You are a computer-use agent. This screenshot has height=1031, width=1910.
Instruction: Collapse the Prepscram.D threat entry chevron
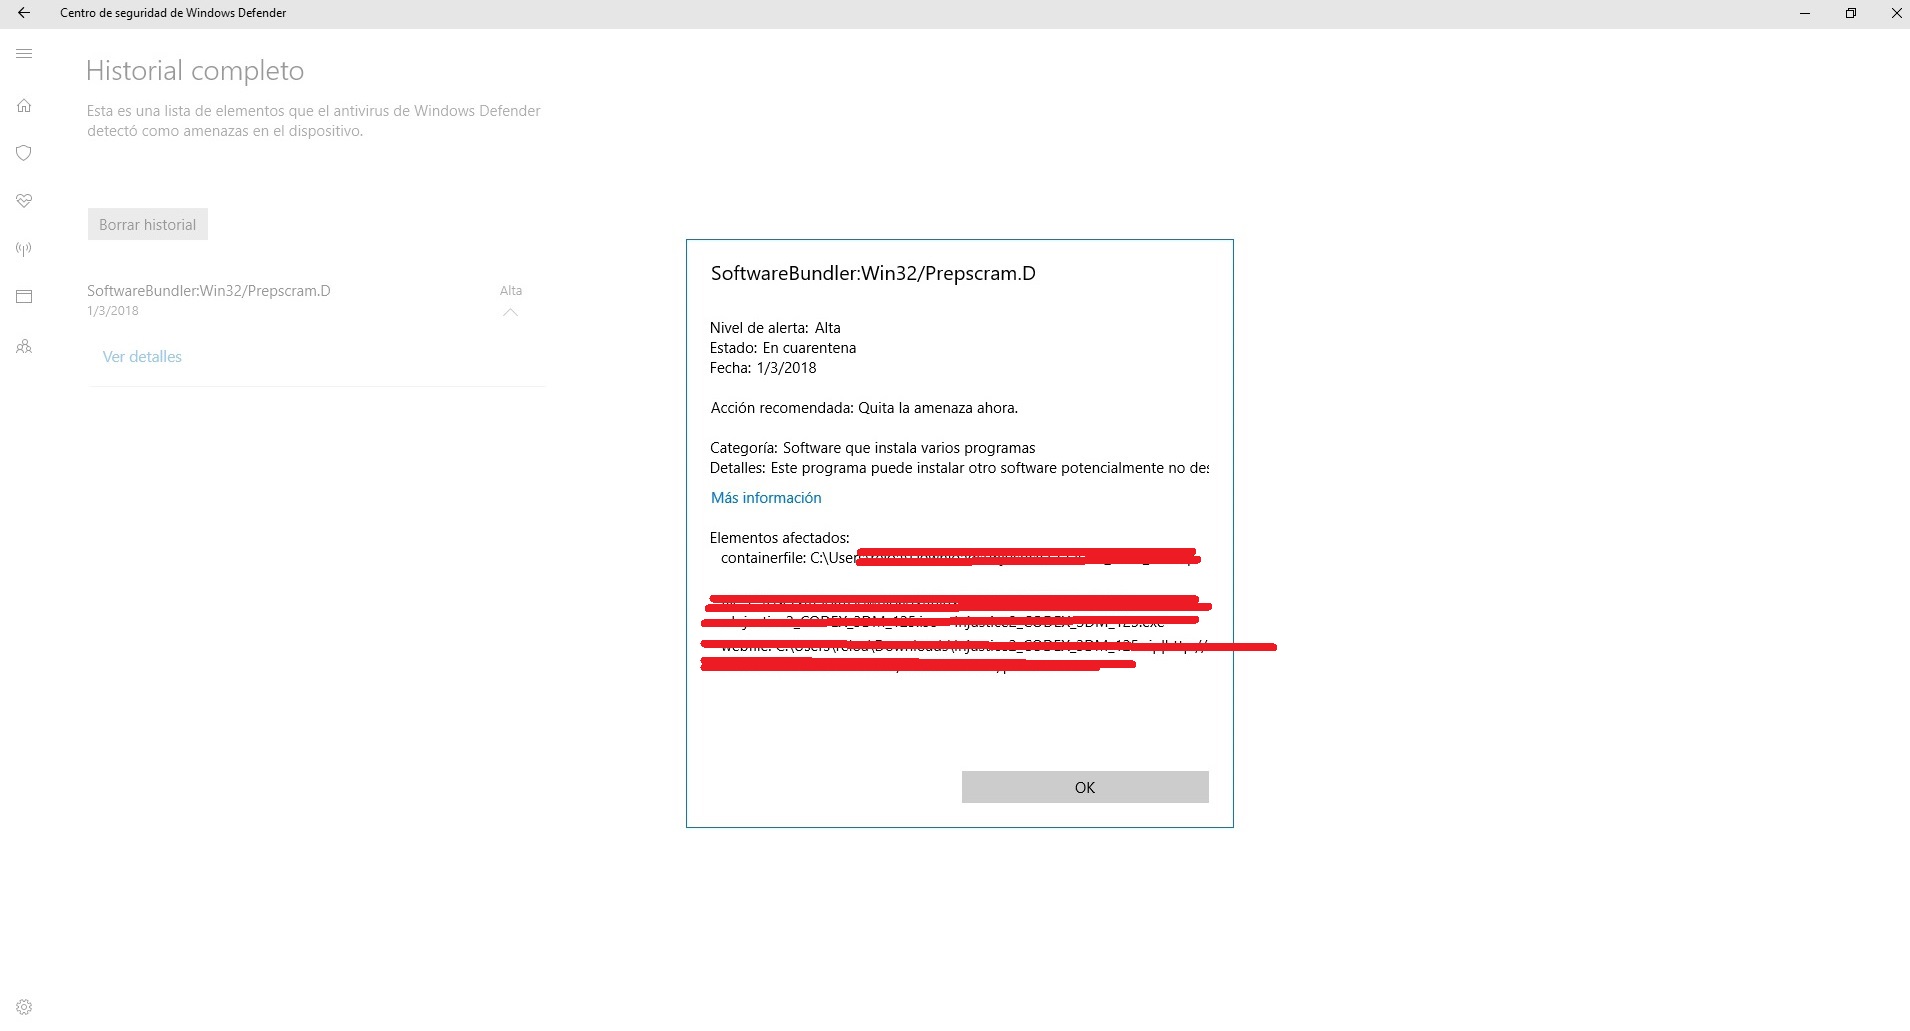tap(510, 313)
